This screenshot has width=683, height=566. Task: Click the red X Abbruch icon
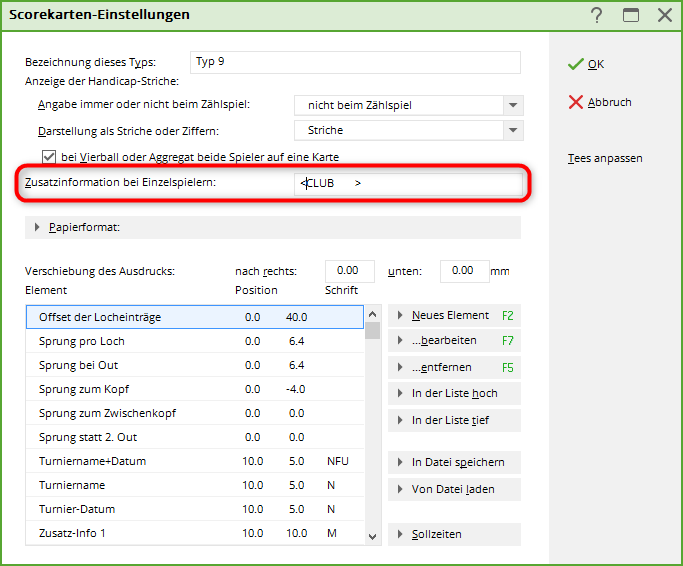tap(575, 102)
